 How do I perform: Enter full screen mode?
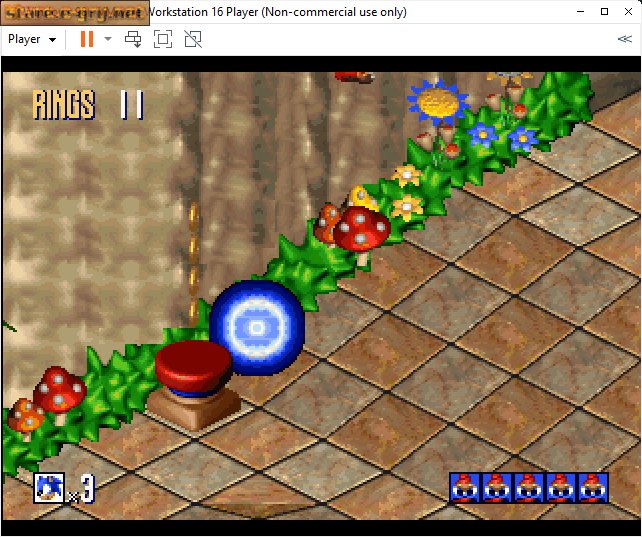pyautogui.click(x=163, y=39)
